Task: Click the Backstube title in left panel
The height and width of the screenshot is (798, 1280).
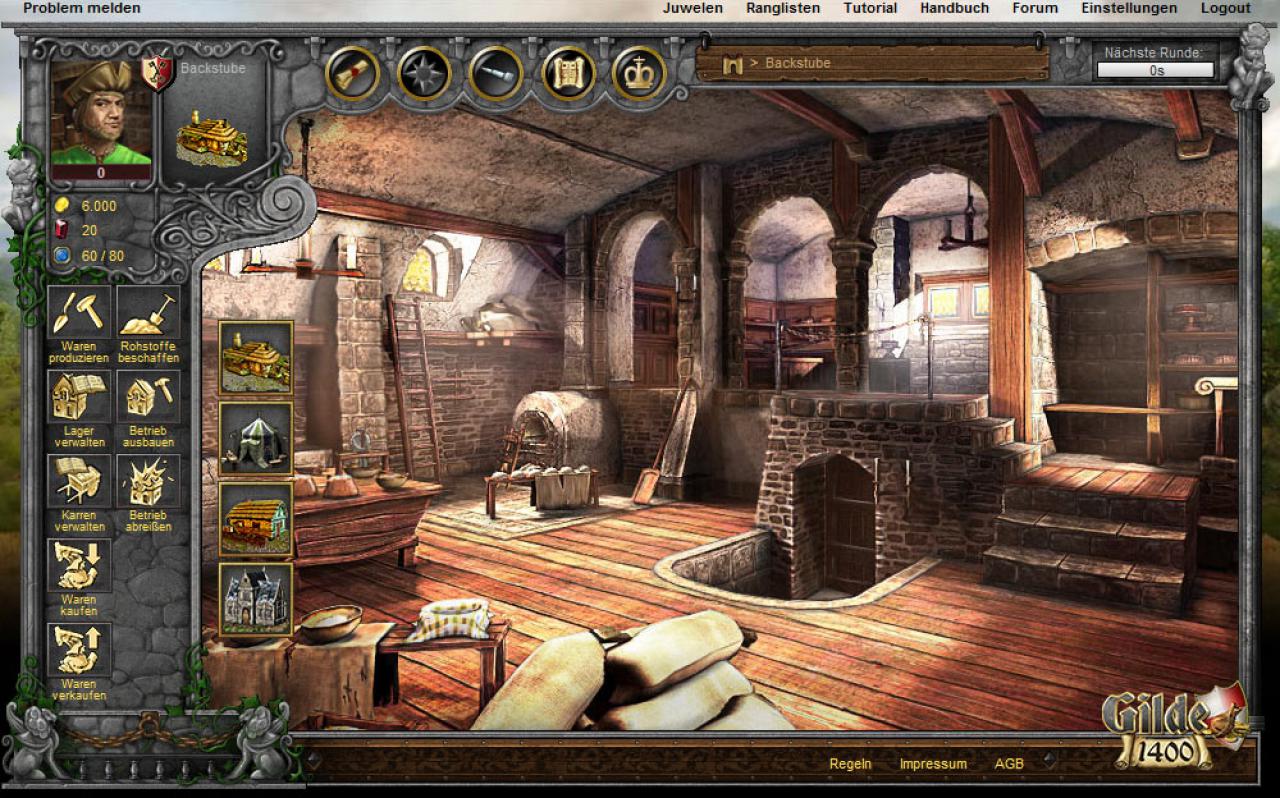Action: point(213,69)
